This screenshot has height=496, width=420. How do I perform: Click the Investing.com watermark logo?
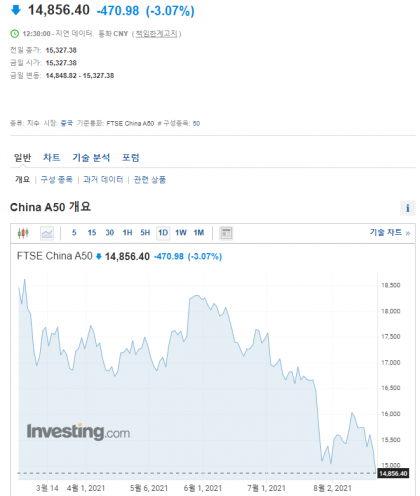point(78,432)
